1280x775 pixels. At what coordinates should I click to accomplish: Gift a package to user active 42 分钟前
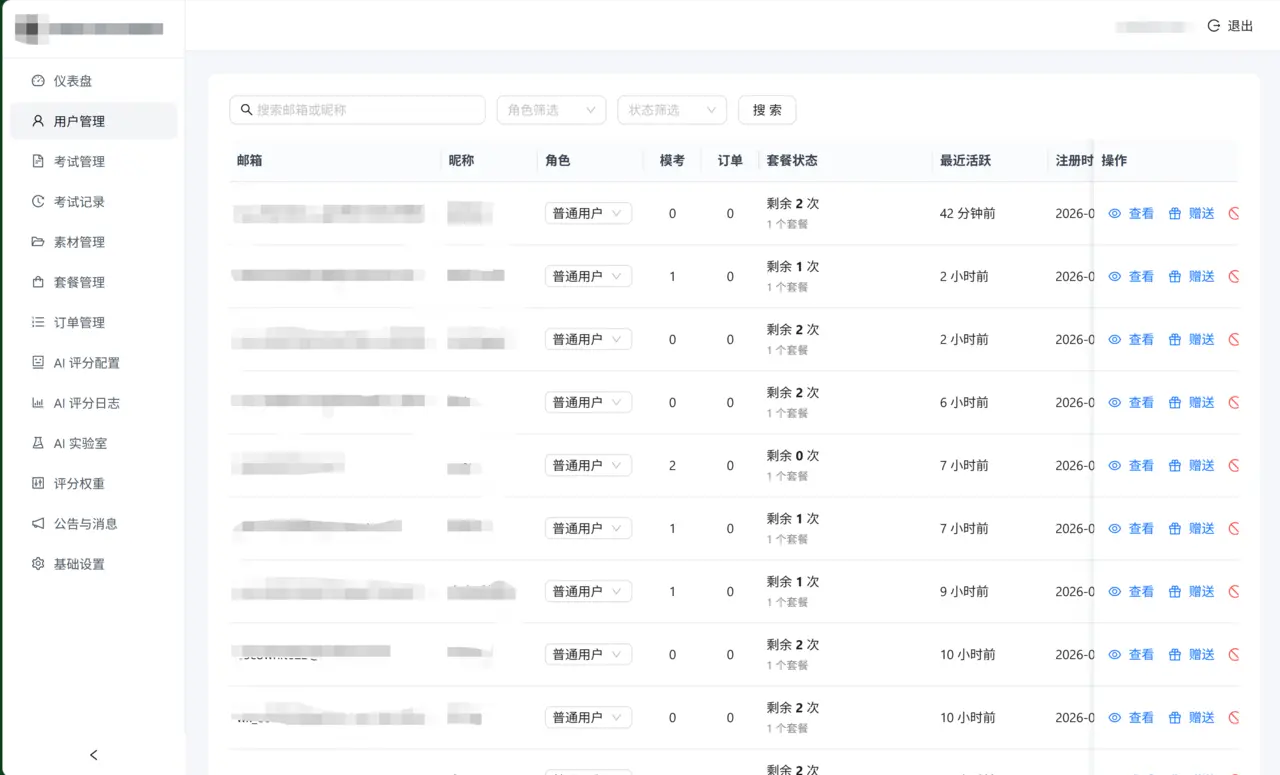coord(1192,213)
